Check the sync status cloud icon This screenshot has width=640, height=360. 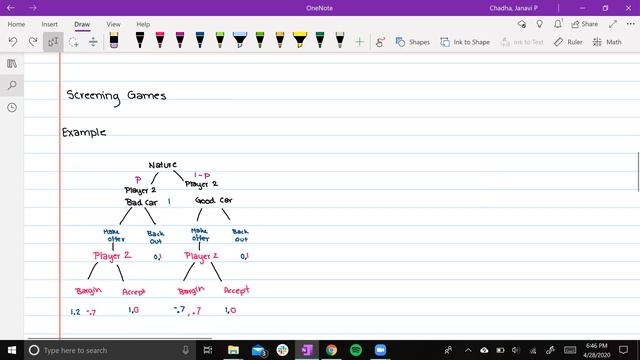click(522, 24)
